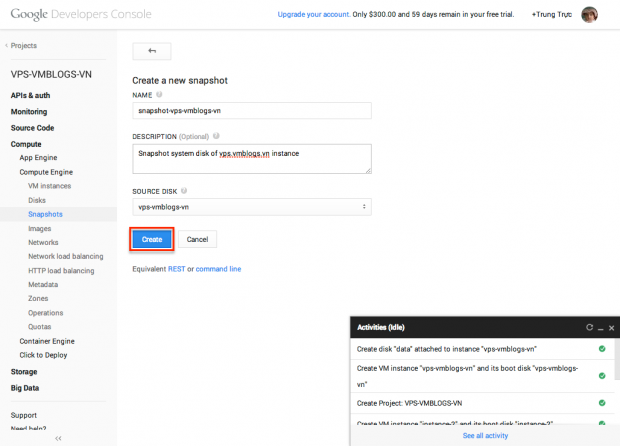Click status check for Create disk "data" activity
The width and height of the screenshot is (620, 446).
(602, 349)
